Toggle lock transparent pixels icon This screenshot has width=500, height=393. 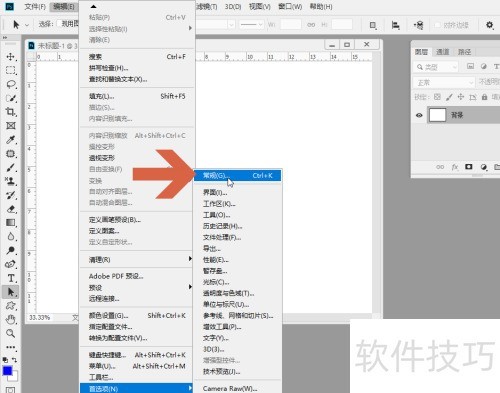(437, 97)
